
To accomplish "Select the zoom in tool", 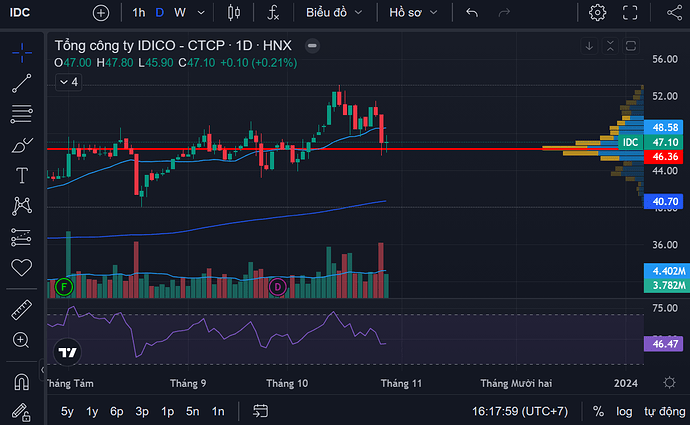I will tap(21, 340).
